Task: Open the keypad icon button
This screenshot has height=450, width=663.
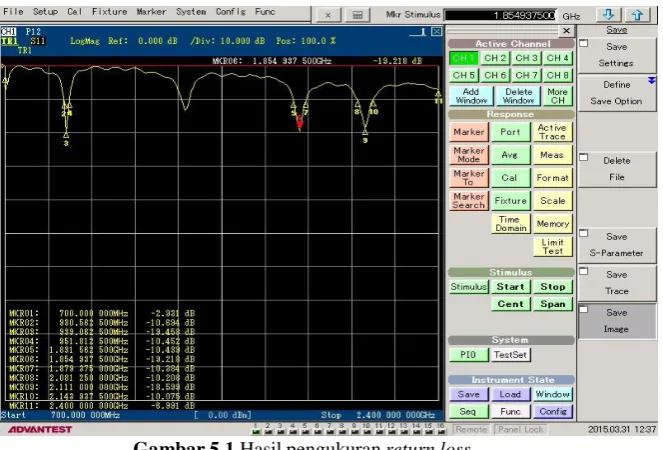Action: click(358, 15)
